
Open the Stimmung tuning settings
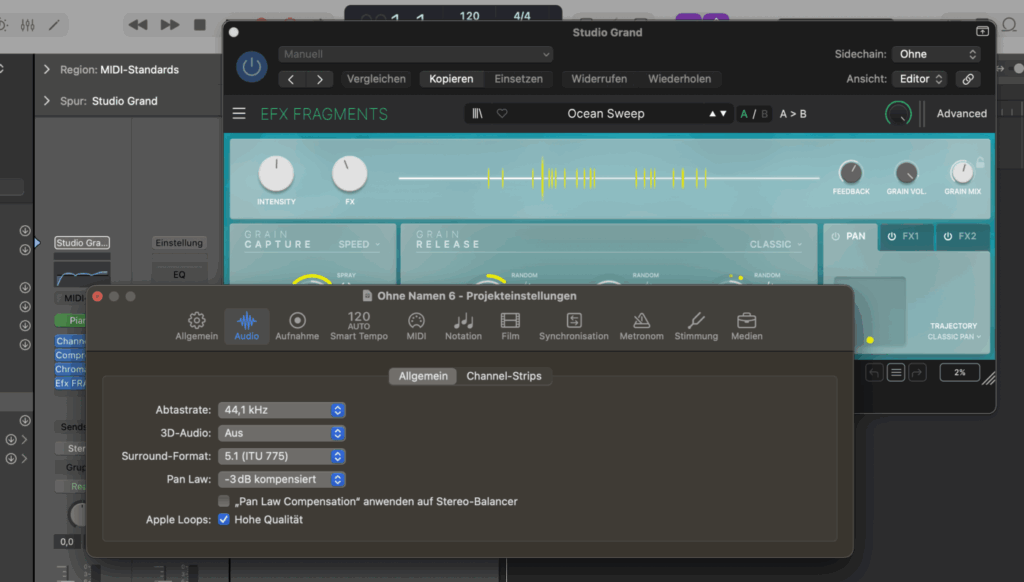(x=695, y=325)
